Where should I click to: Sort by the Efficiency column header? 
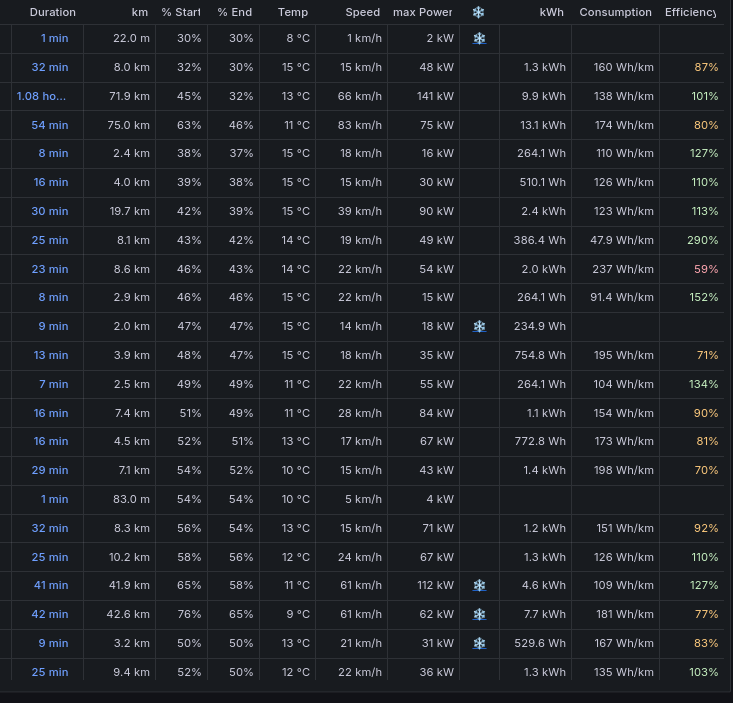(690, 12)
